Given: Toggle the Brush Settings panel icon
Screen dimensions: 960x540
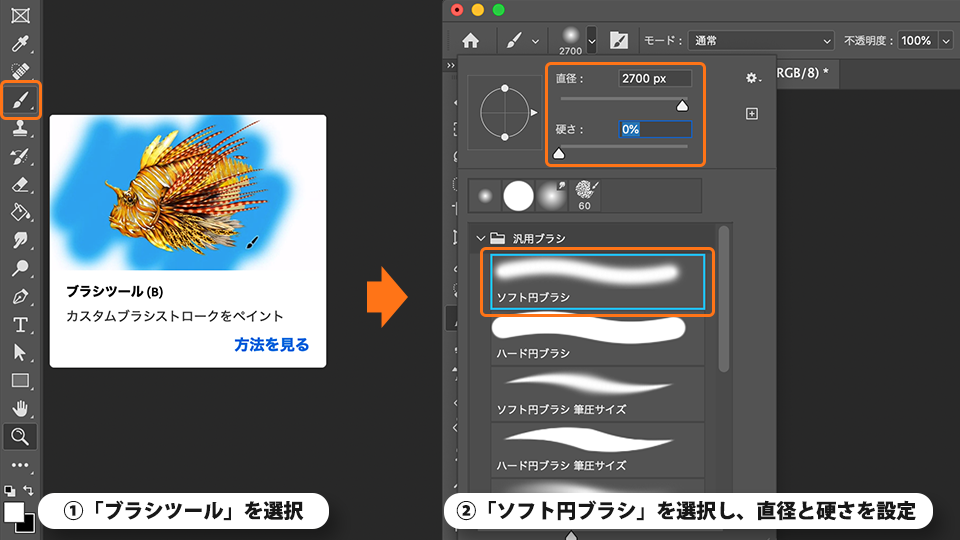Looking at the screenshot, I should (619, 41).
